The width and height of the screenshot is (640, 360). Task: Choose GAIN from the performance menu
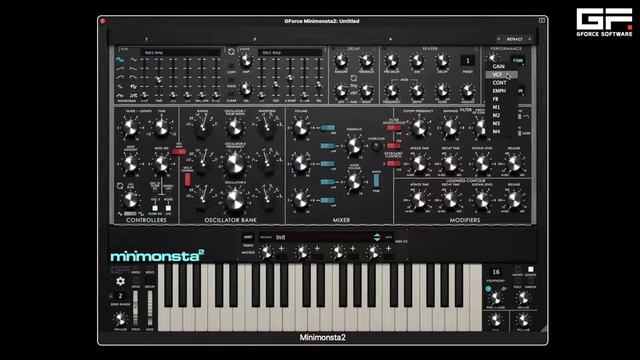coord(498,66)
